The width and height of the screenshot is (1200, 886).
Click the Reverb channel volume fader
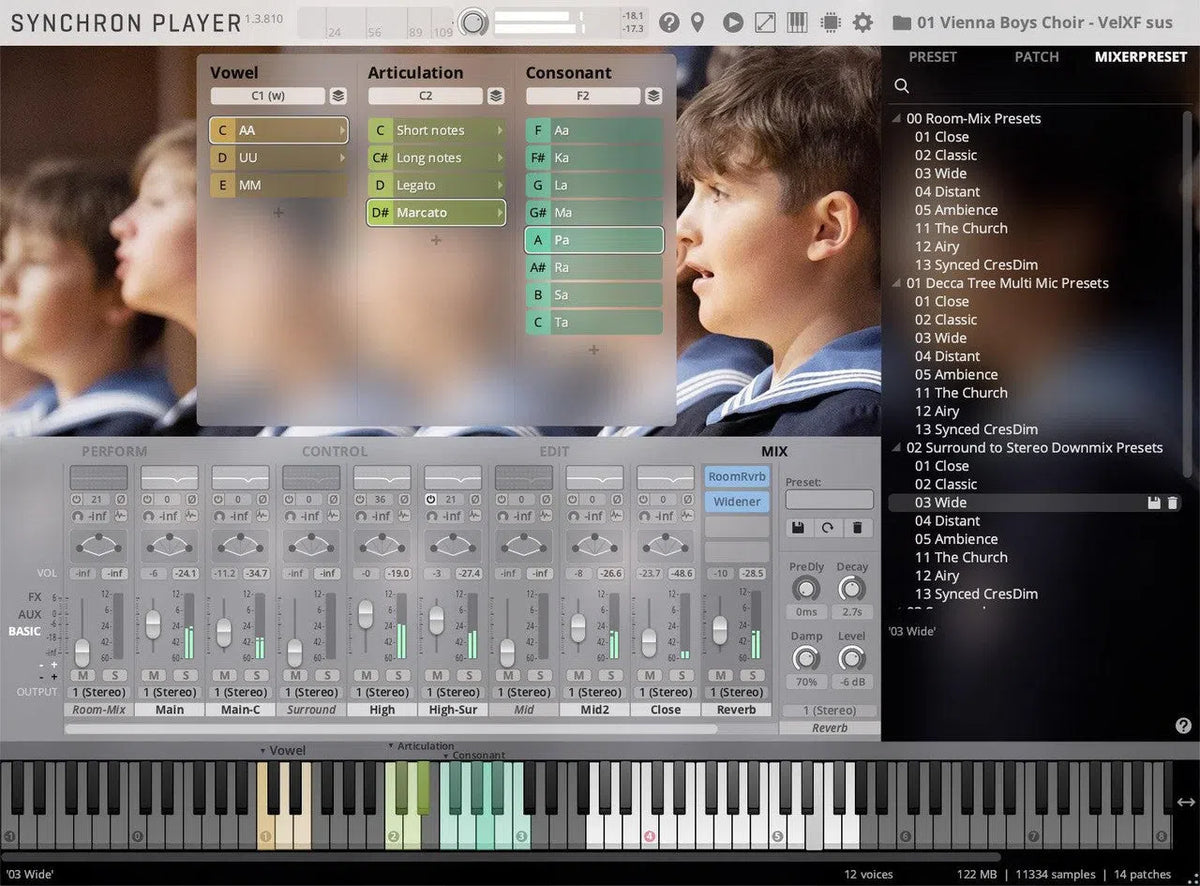(719, 629)
